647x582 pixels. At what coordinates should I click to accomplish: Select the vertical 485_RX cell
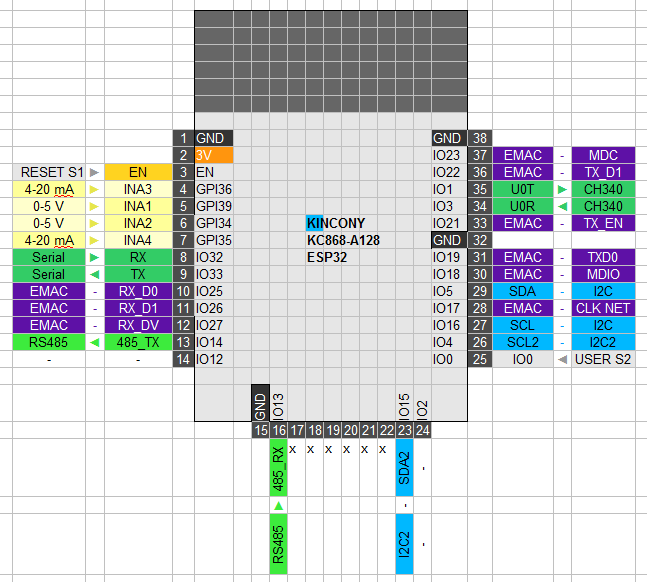(278, 468)
